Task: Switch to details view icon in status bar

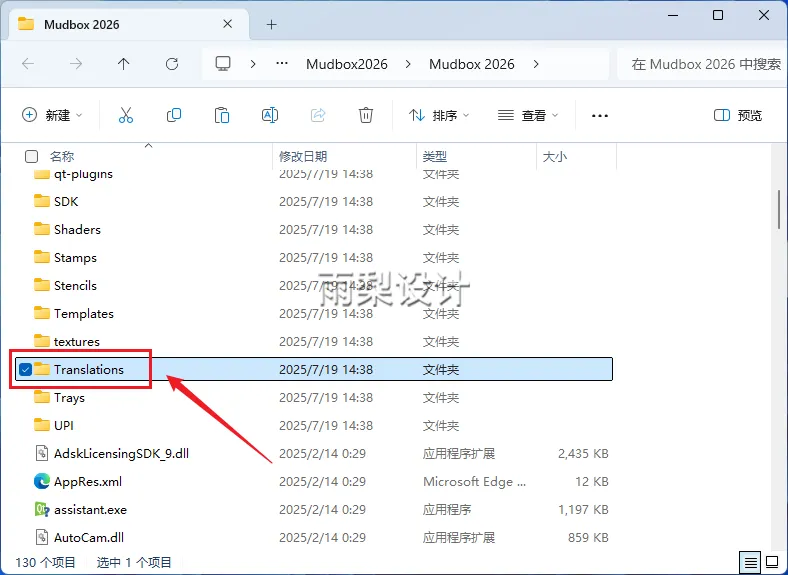Action: [750, 561]
